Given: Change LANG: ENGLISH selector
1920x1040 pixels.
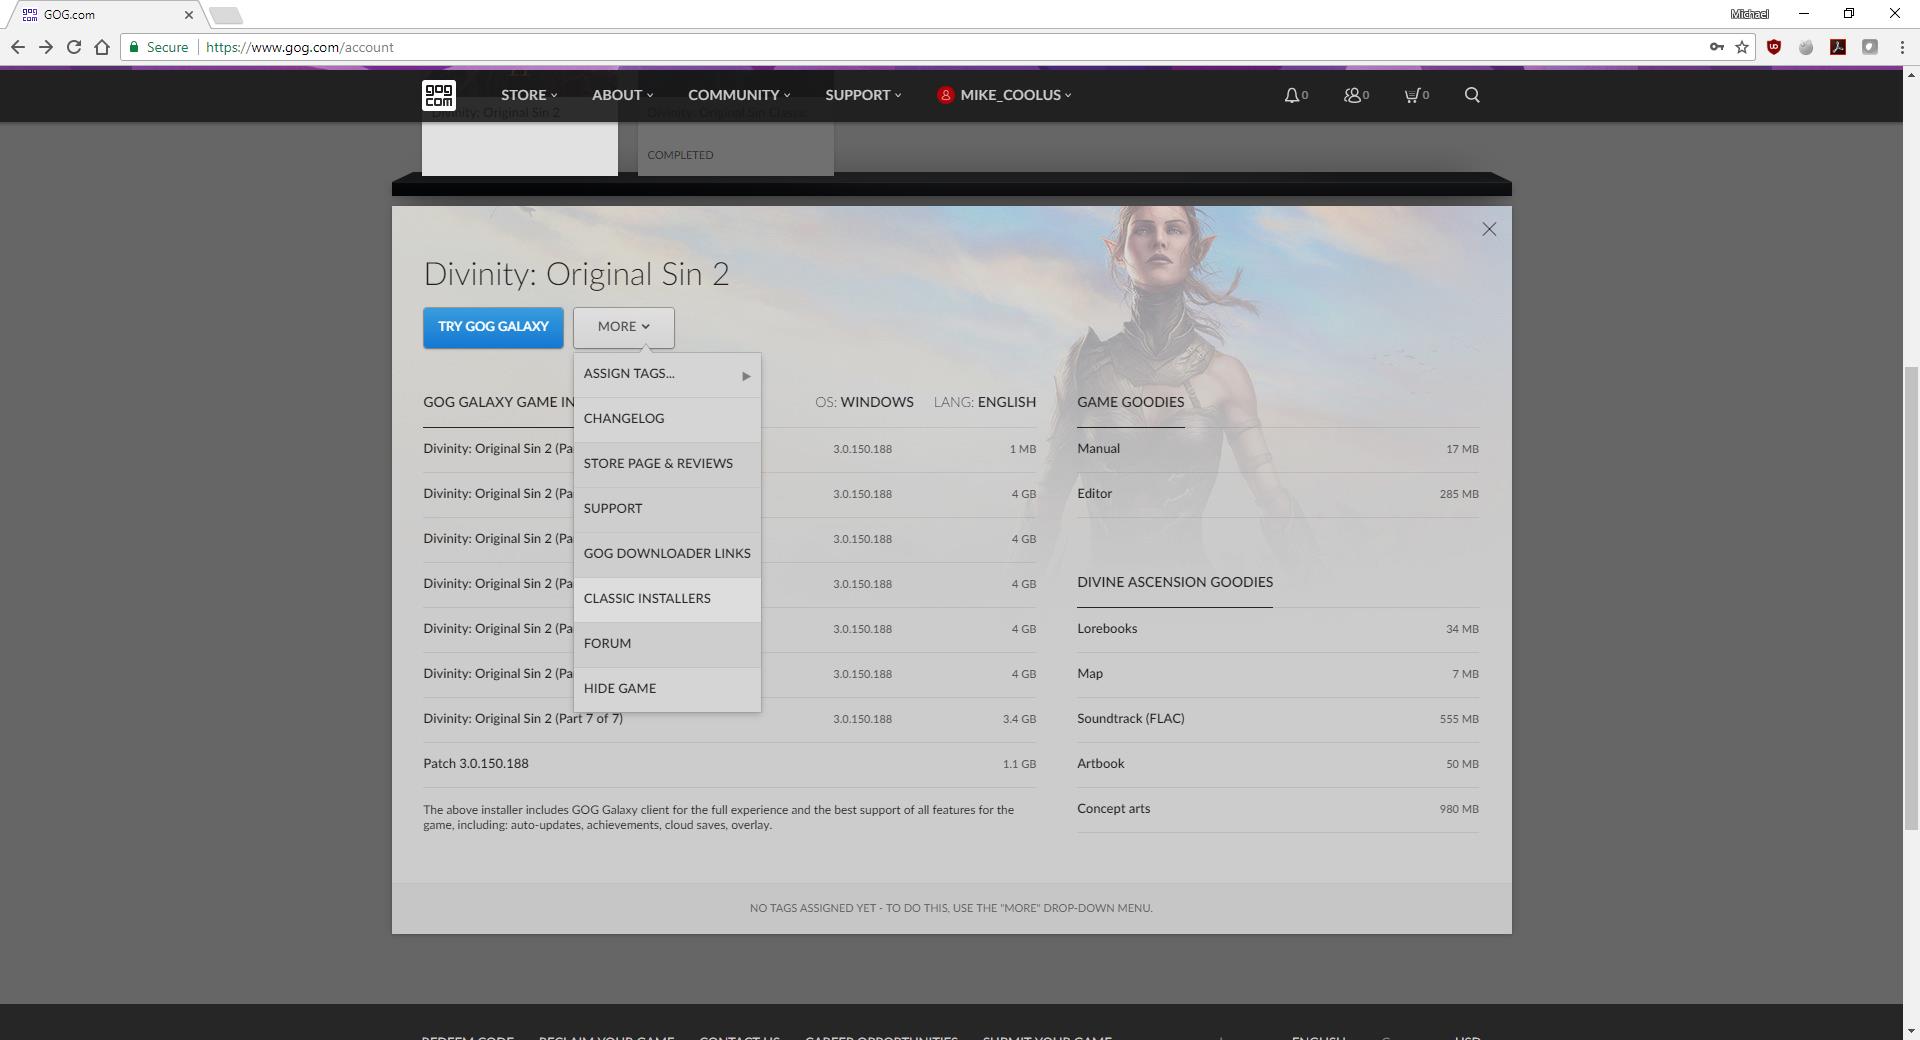Looking at the screenshot, I should pyautogui.click(x=984, y=402).
